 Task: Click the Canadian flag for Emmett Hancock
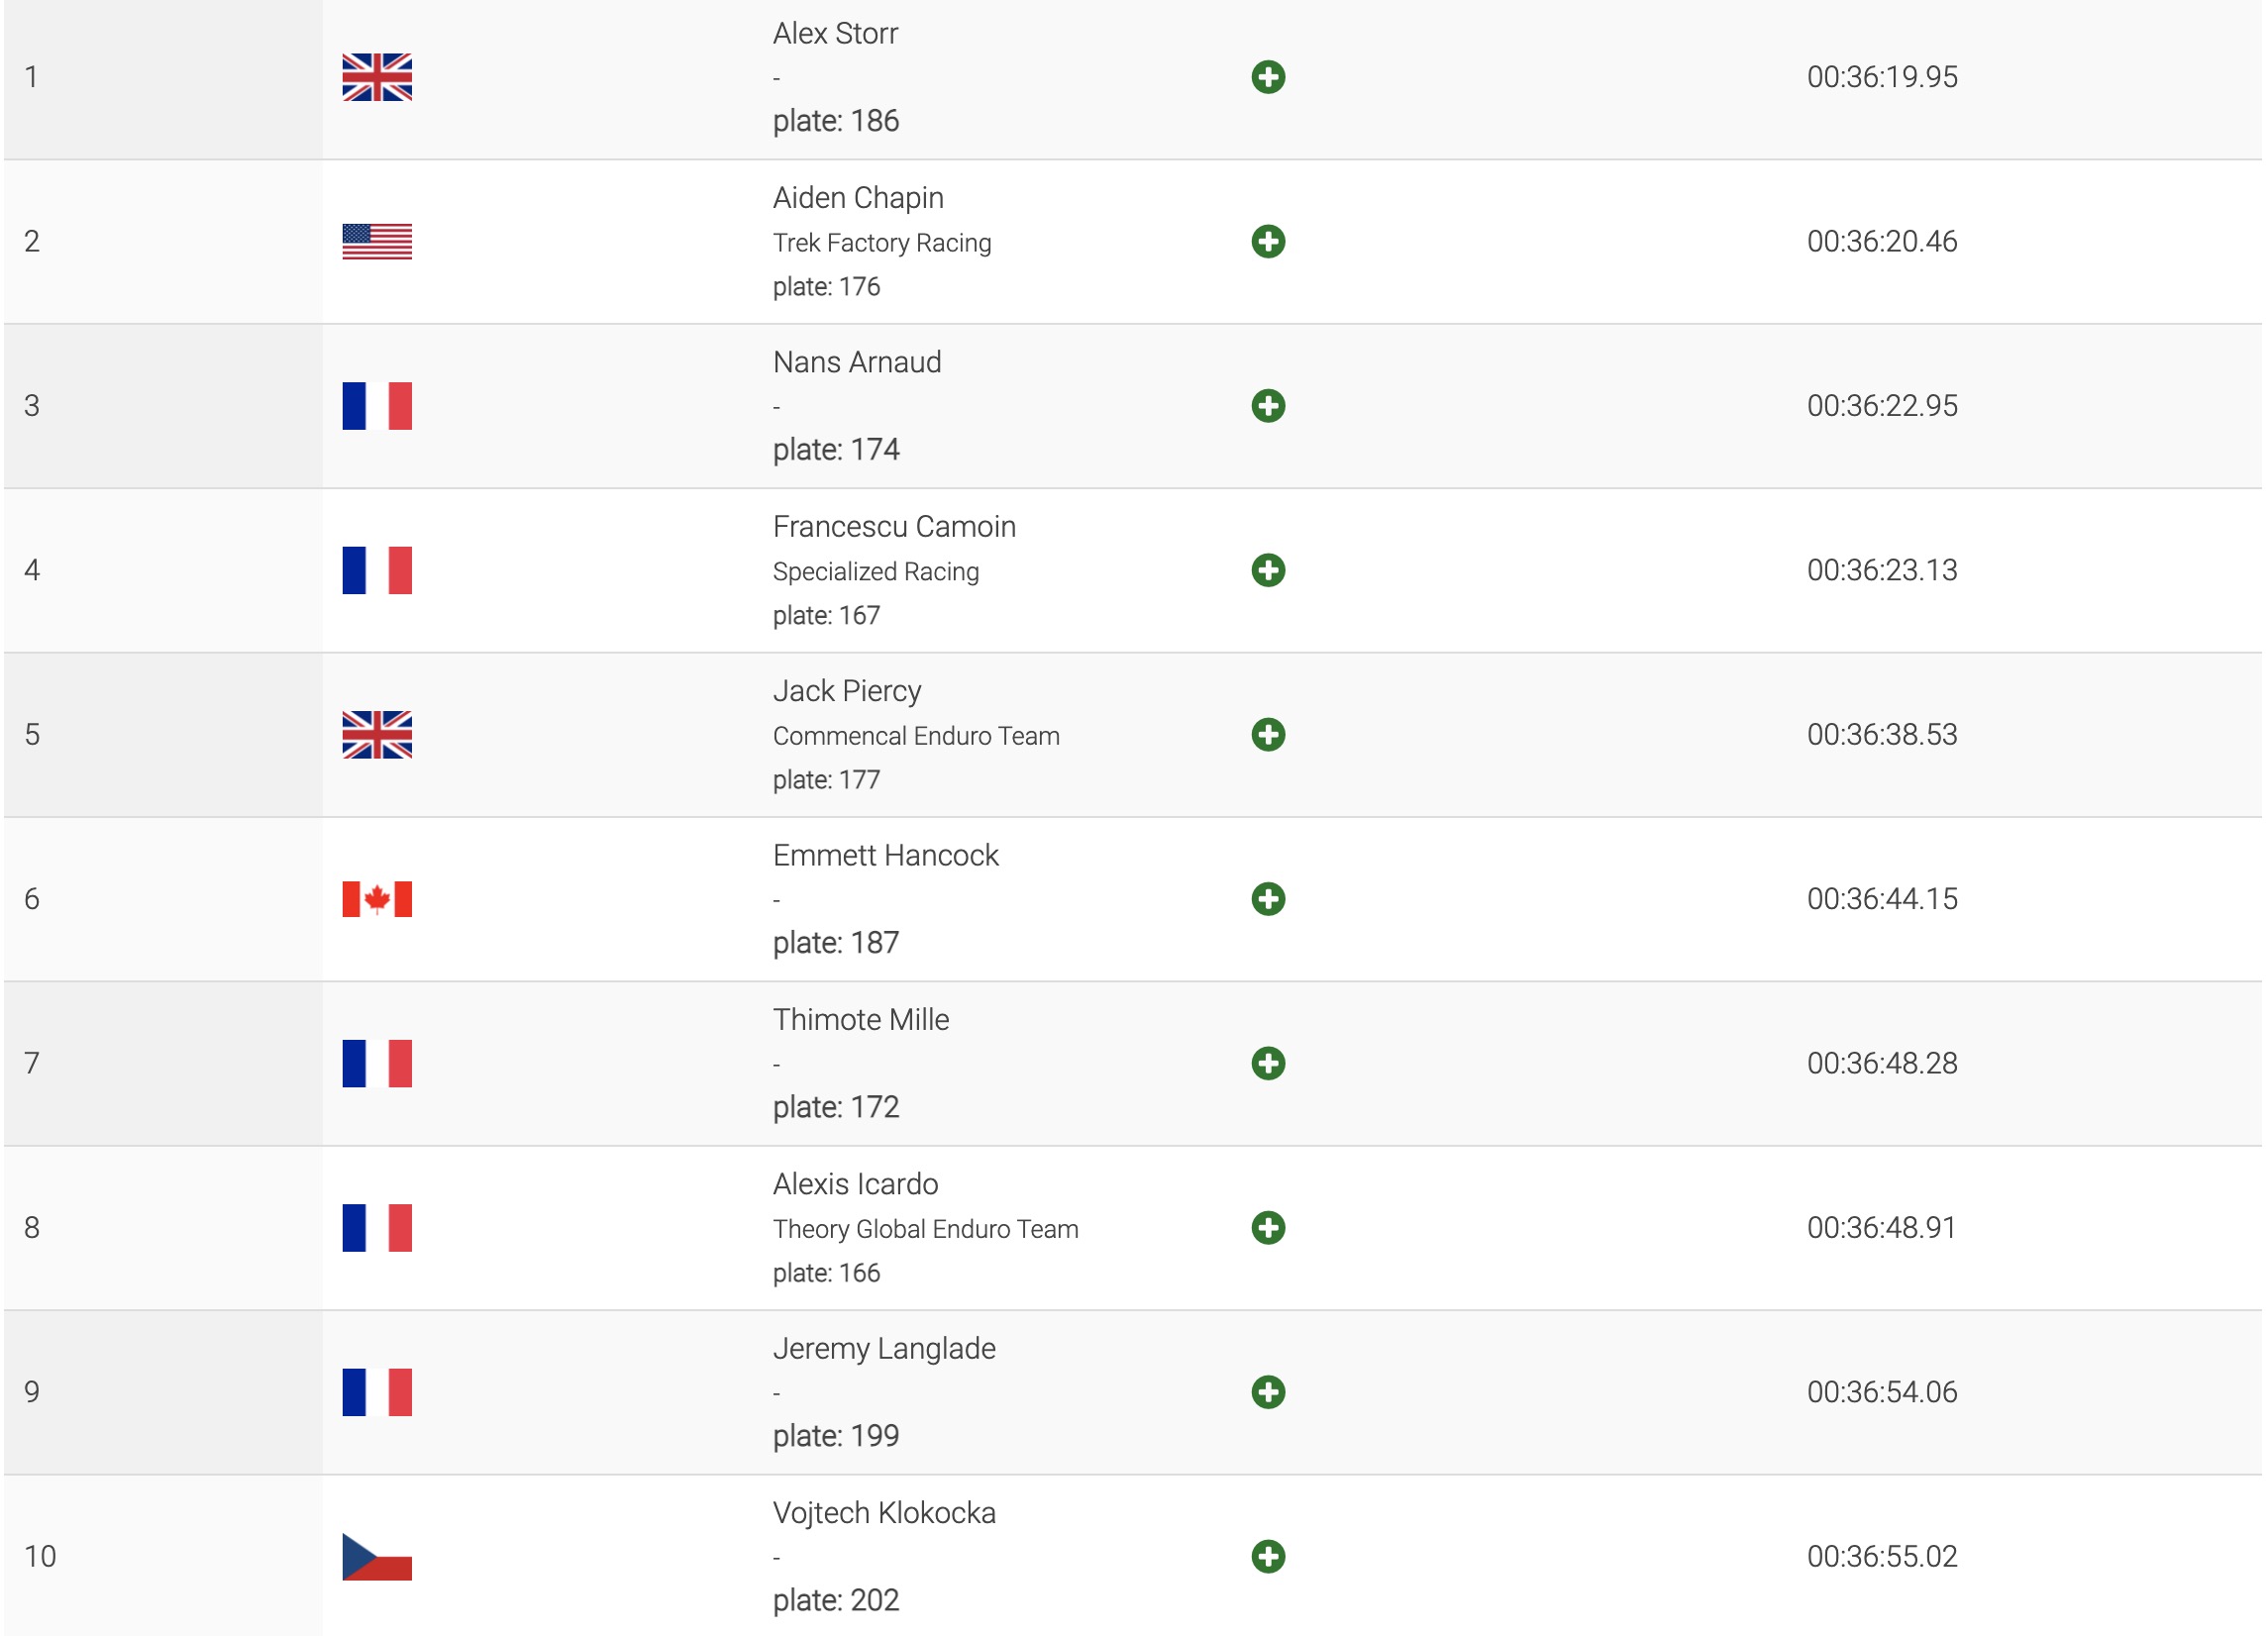(x=377, y=899)
